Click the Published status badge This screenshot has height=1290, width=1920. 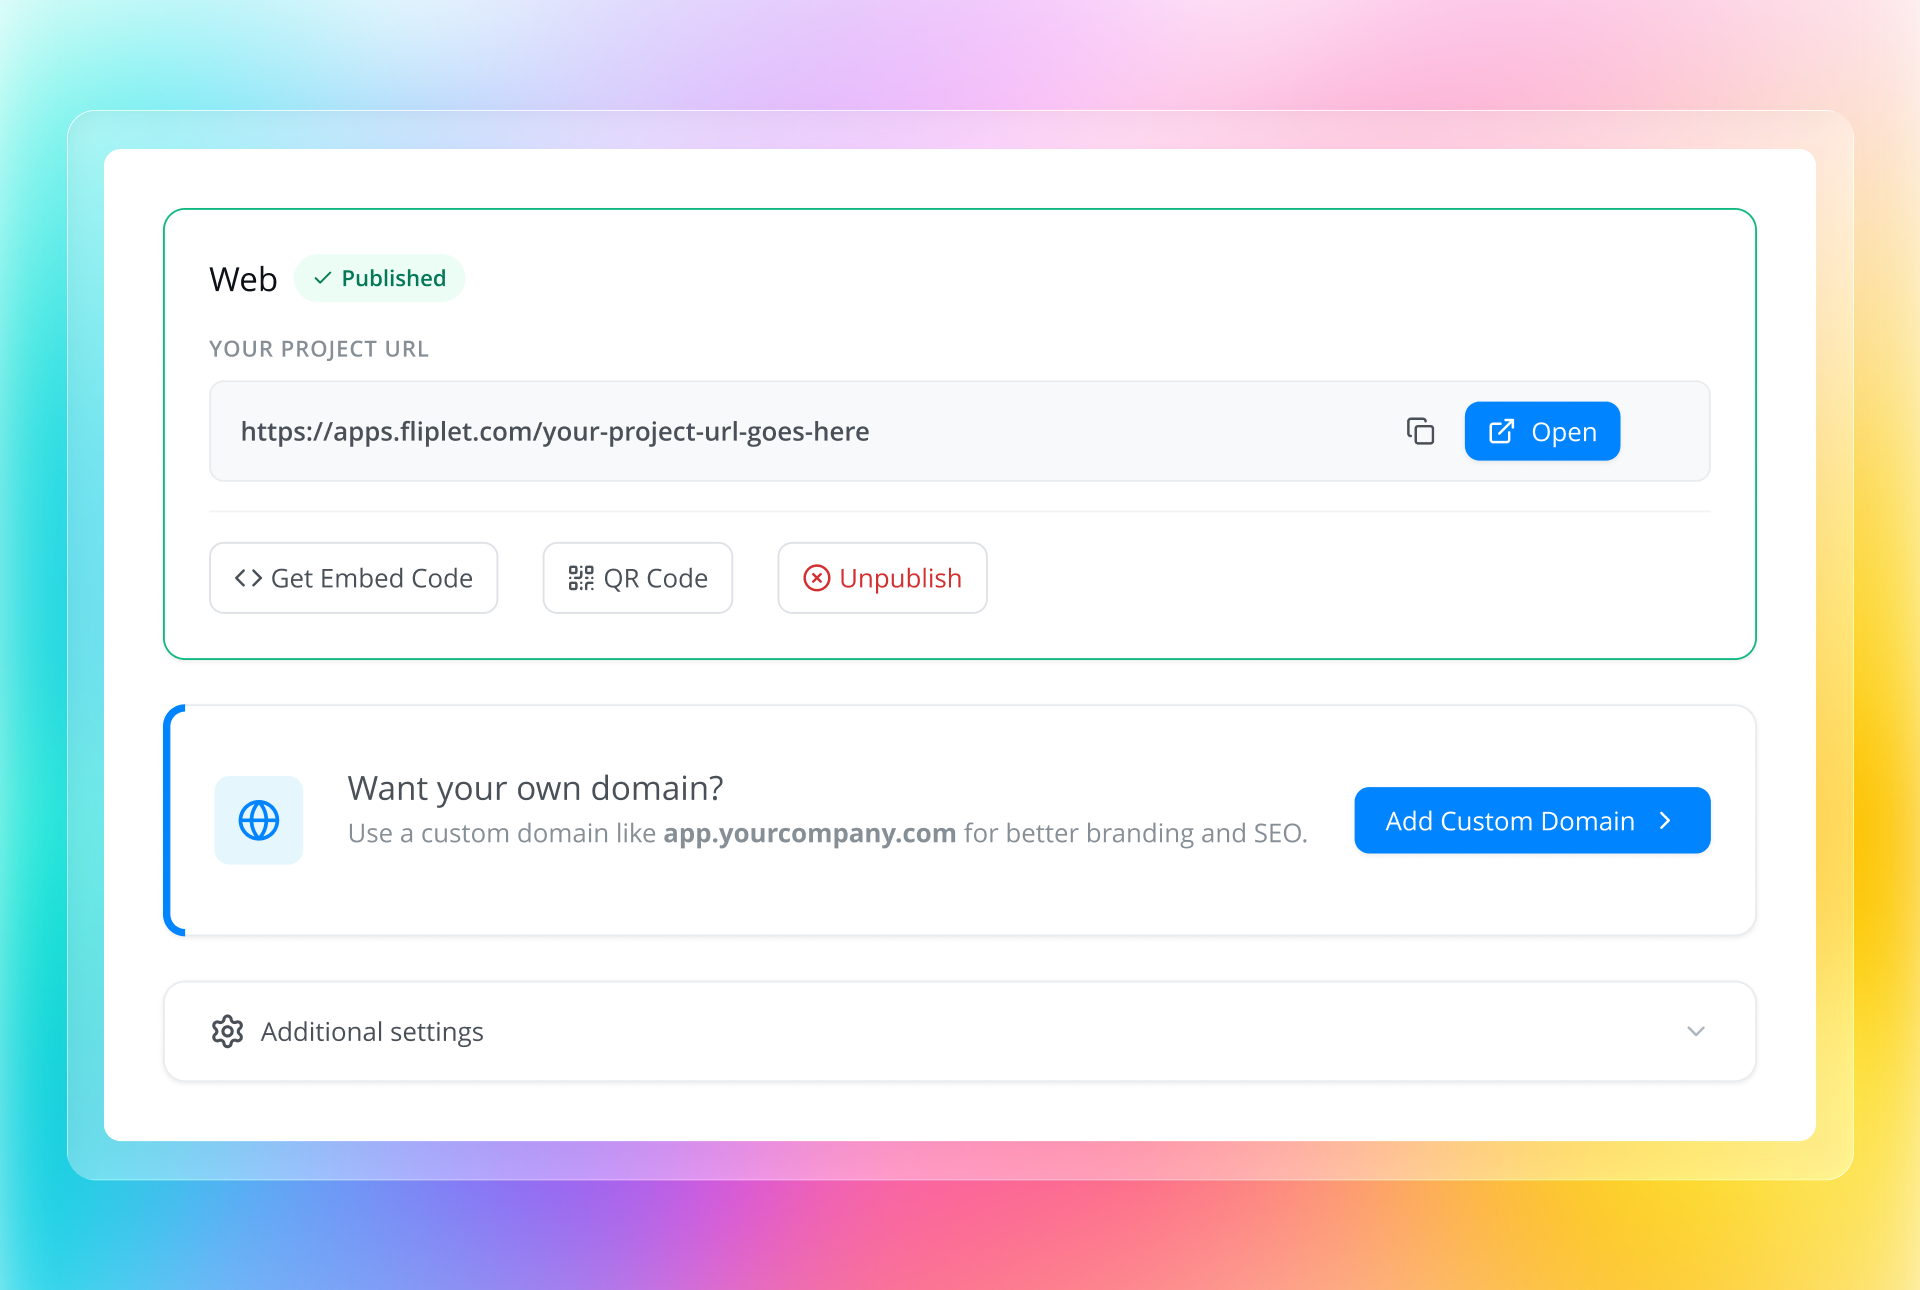coord(379,278)
